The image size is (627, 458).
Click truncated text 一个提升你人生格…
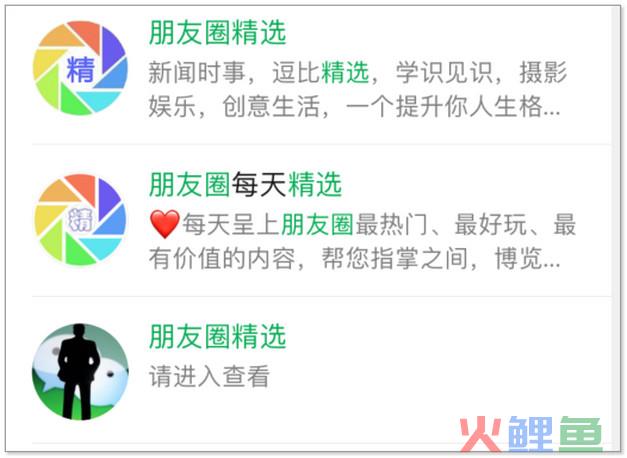click(453, 107)
